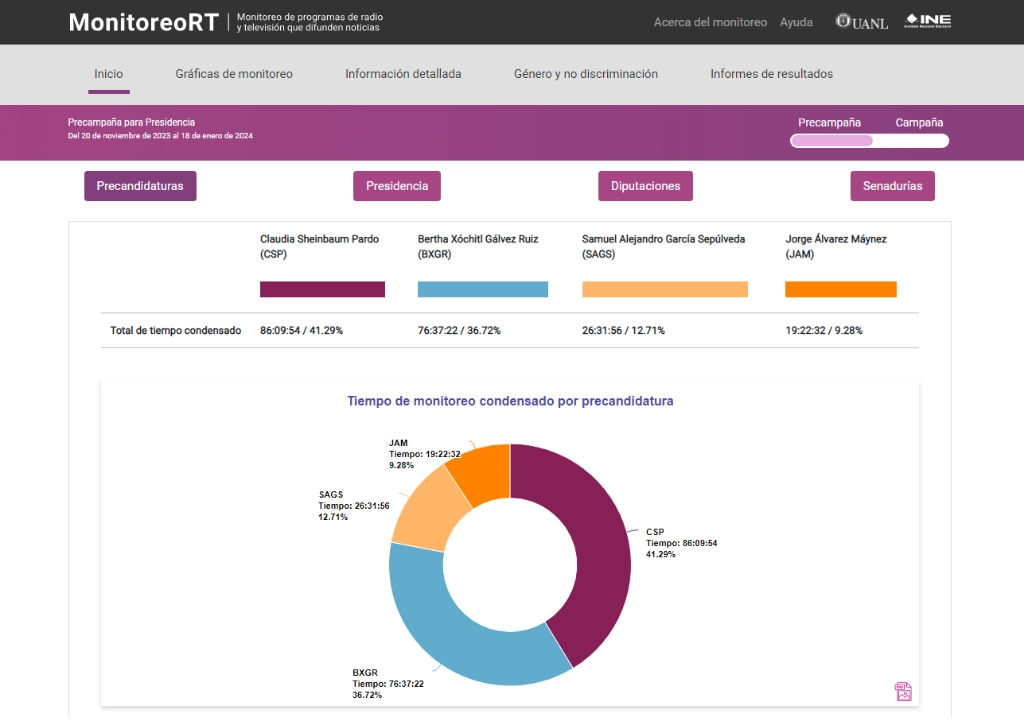Open the Inicio tab
Image resolution: width=1024 pixels, height=725 pixels.
coord(108,74)
